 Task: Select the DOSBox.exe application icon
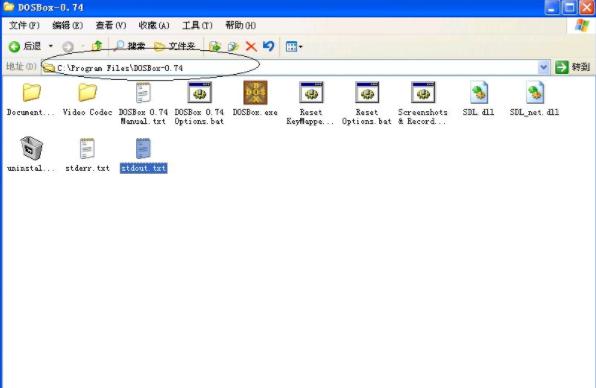click(255, 92)
